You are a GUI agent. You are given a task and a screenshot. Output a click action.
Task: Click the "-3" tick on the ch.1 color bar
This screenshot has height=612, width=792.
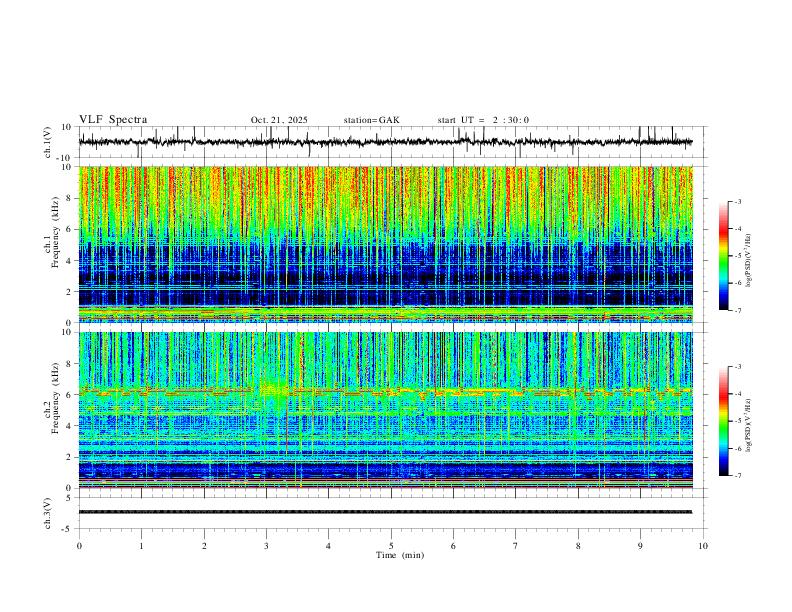(737, 202)
